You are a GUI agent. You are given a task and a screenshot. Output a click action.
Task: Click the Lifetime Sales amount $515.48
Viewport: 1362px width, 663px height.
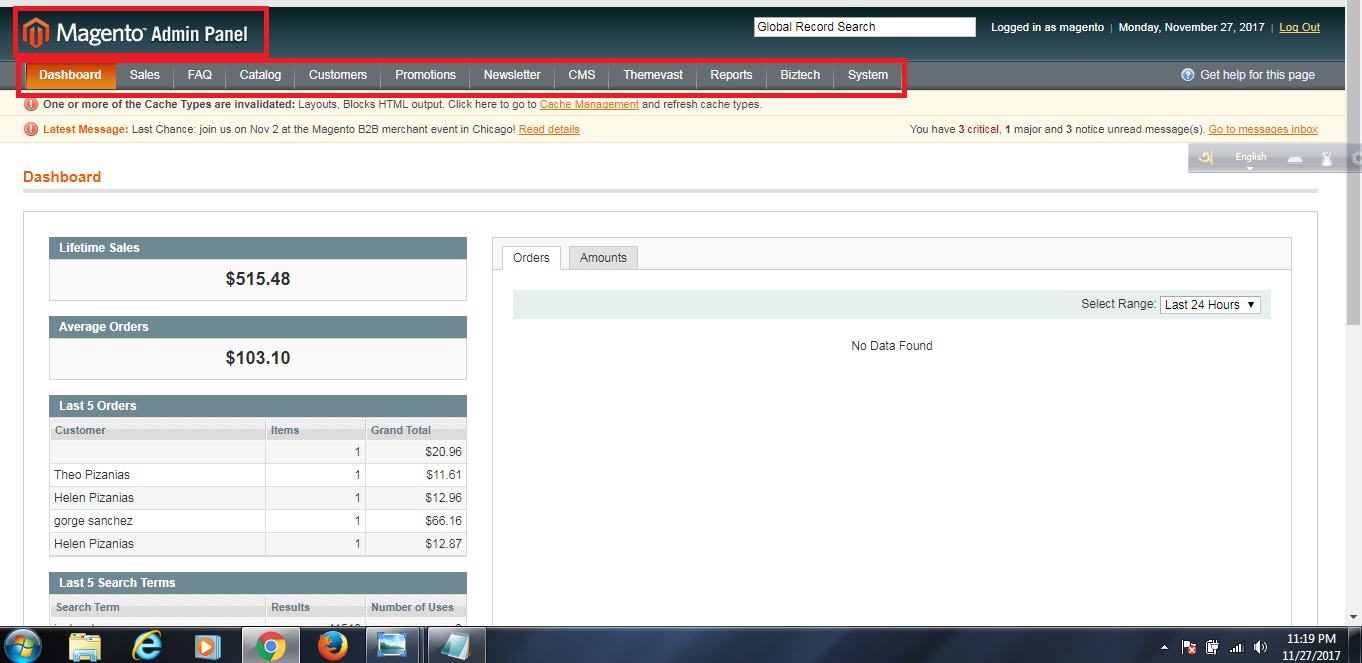pos(258,279)
